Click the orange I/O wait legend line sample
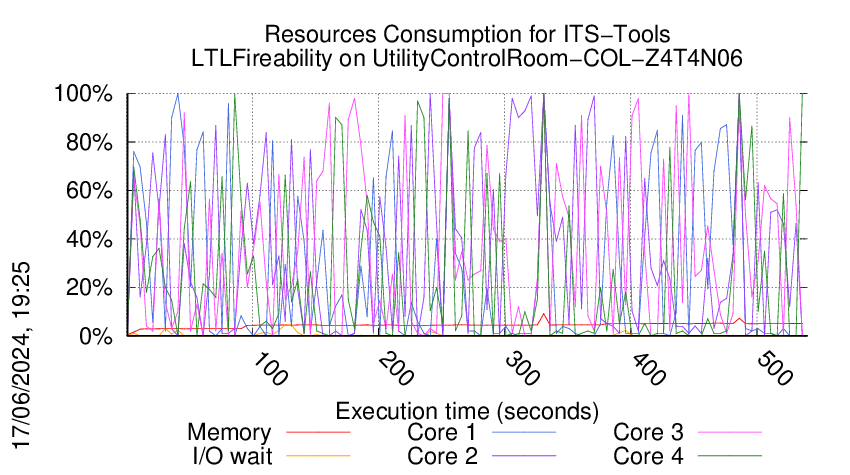850x475 pixels. (x=318, y=456)
